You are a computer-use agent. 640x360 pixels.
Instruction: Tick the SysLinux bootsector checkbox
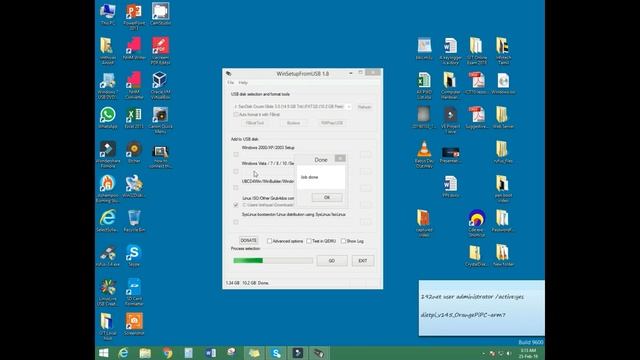236,222
